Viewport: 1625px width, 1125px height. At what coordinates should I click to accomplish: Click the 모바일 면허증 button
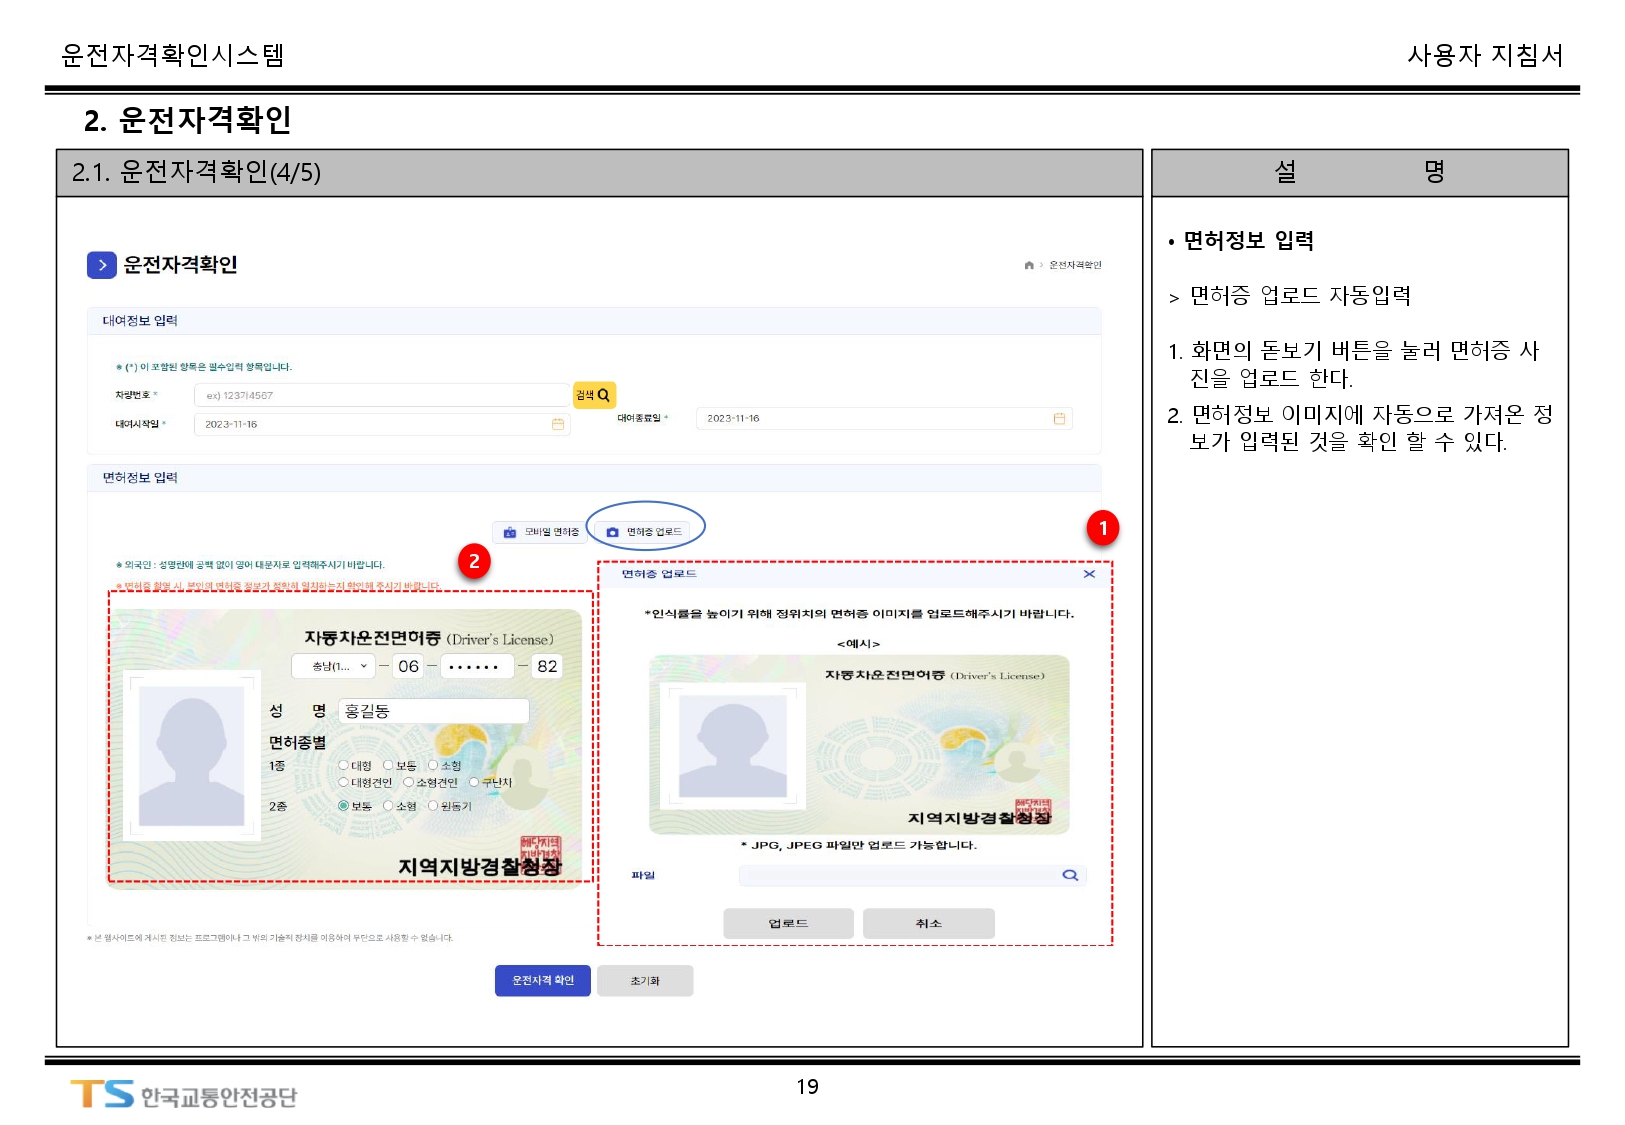541,532
